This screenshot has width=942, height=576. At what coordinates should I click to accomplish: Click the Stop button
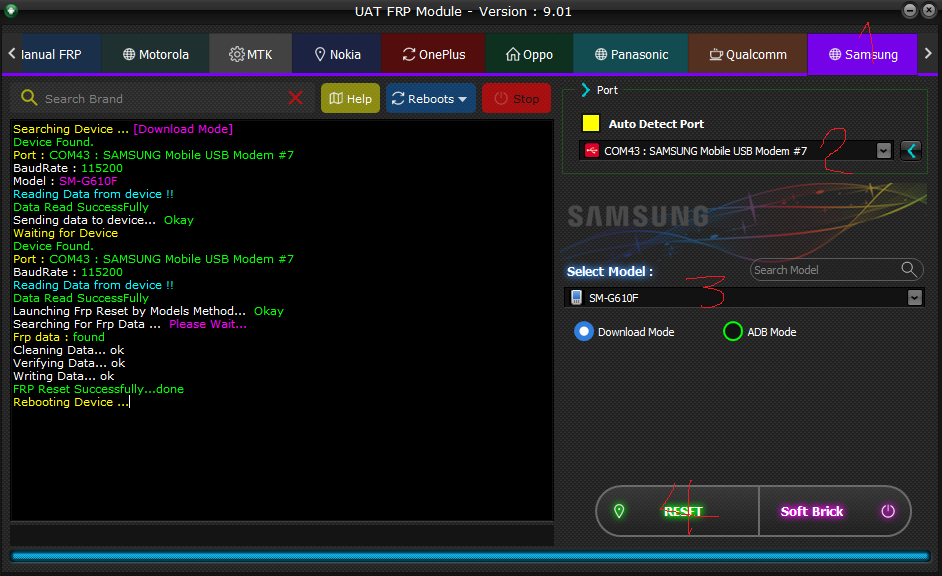pos(516,98)
